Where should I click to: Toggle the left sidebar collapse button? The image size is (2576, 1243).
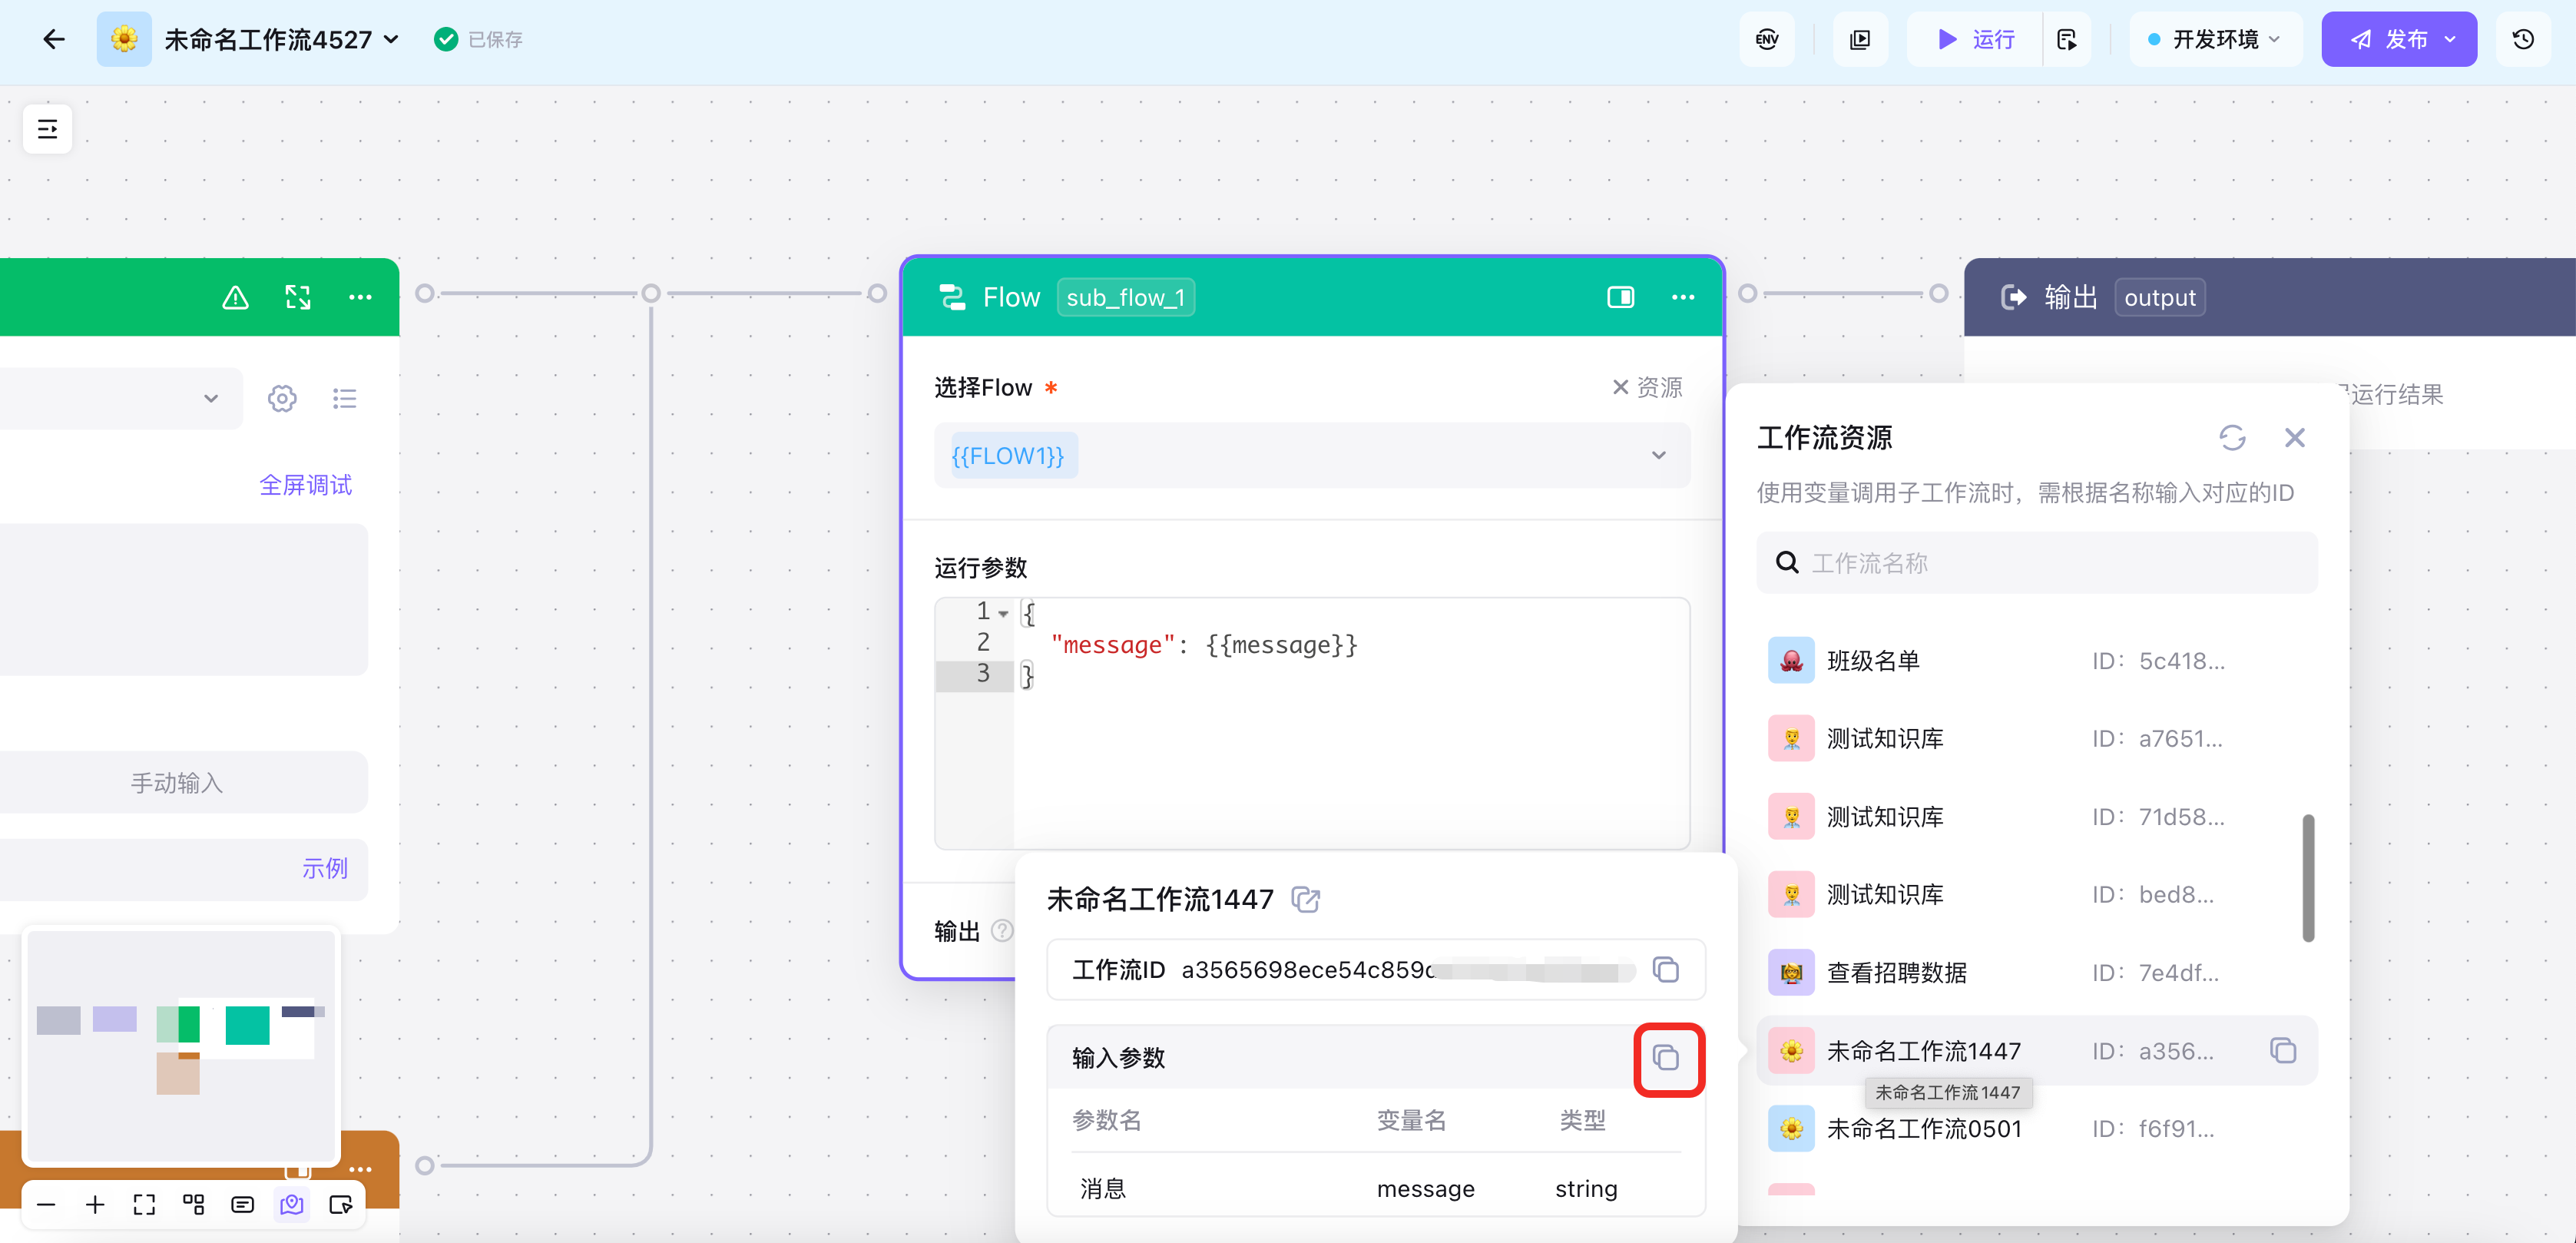tap(47, 129)
